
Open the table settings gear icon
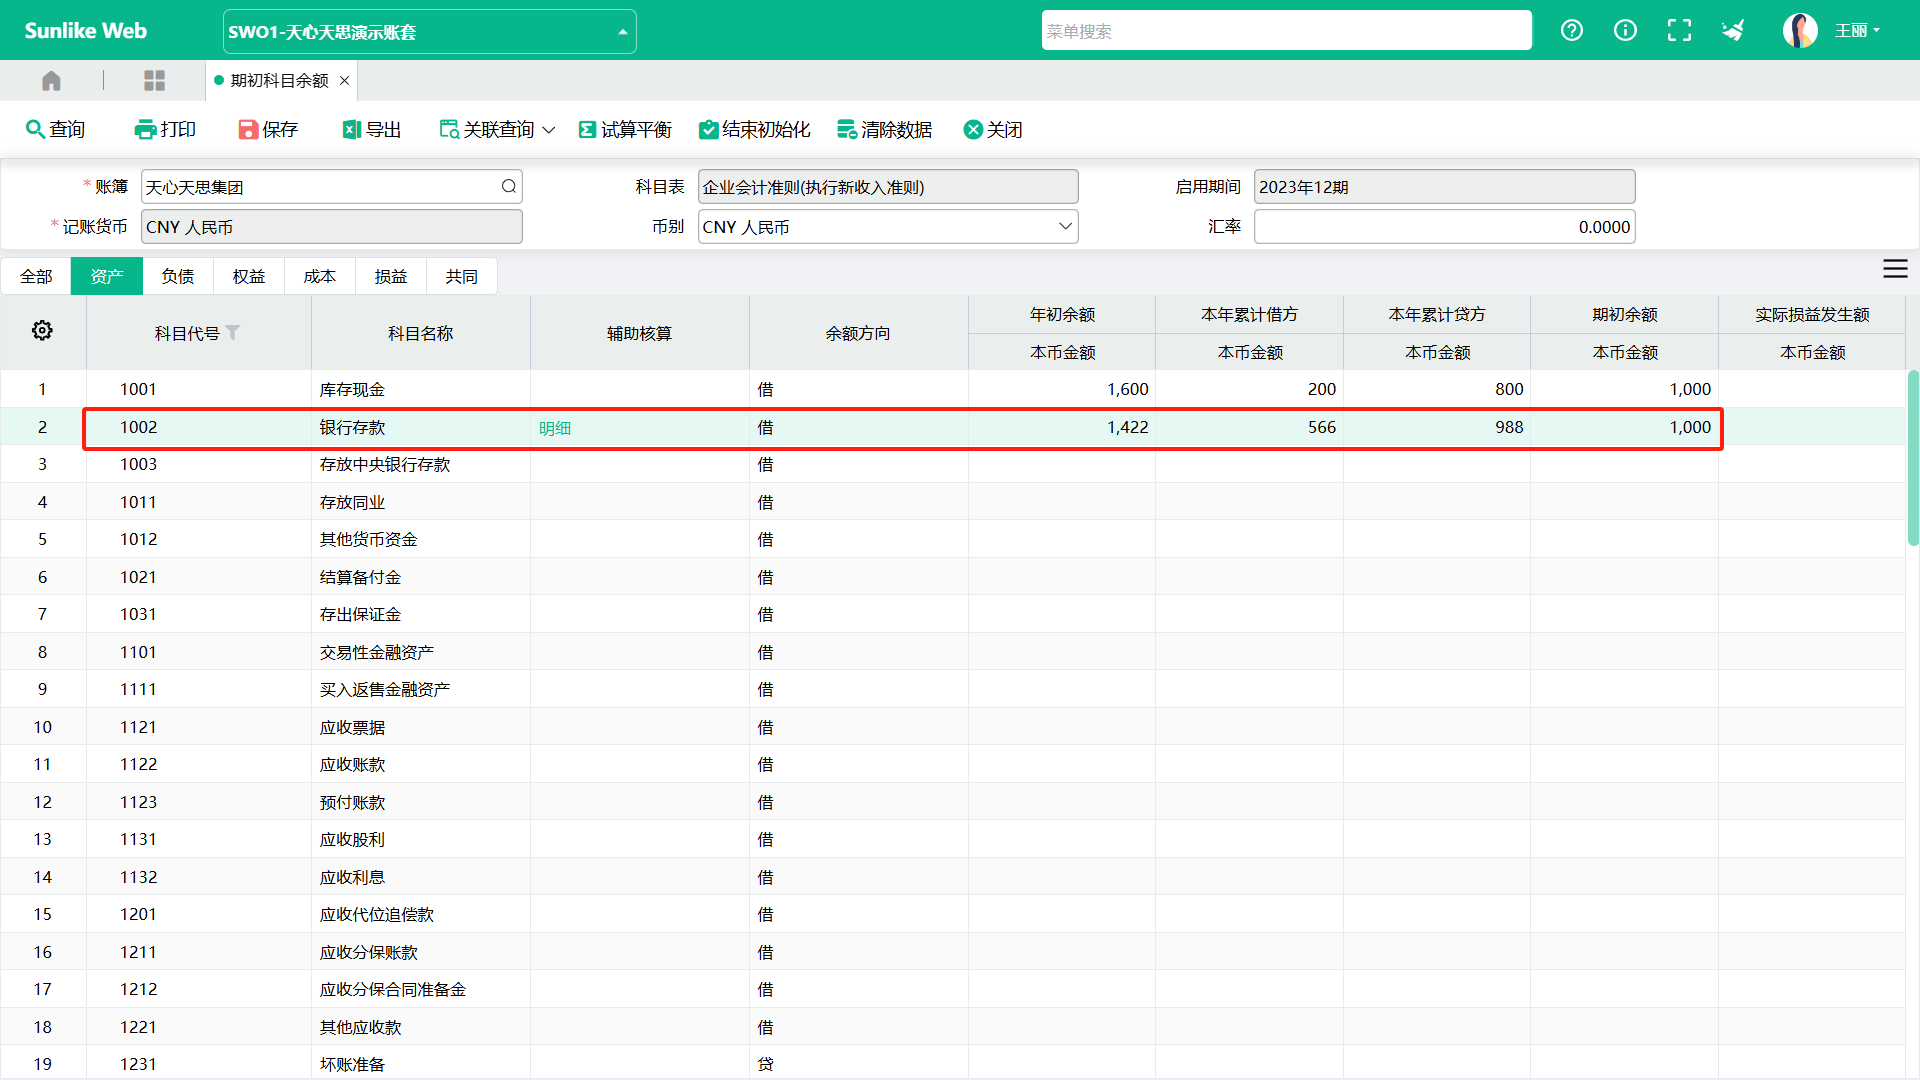pos(42,330)
